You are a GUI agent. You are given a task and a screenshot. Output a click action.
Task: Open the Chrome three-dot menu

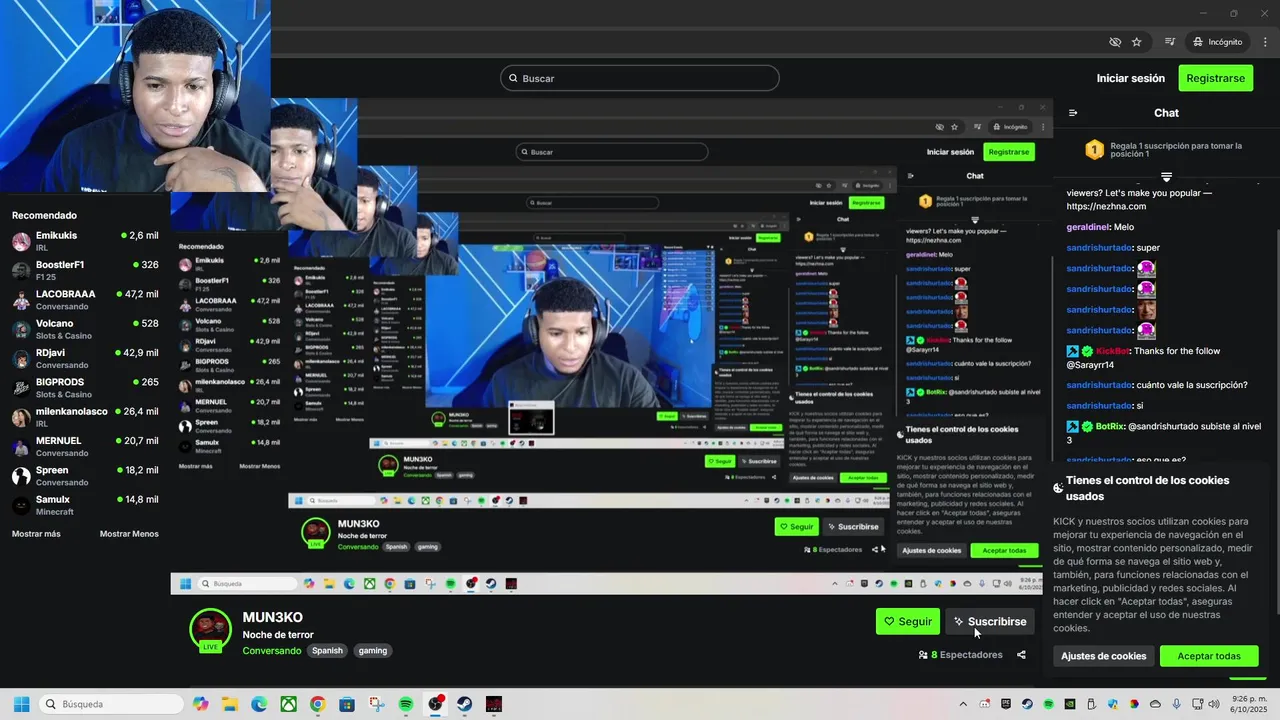pyautogui.click(x=1265, y=42)
